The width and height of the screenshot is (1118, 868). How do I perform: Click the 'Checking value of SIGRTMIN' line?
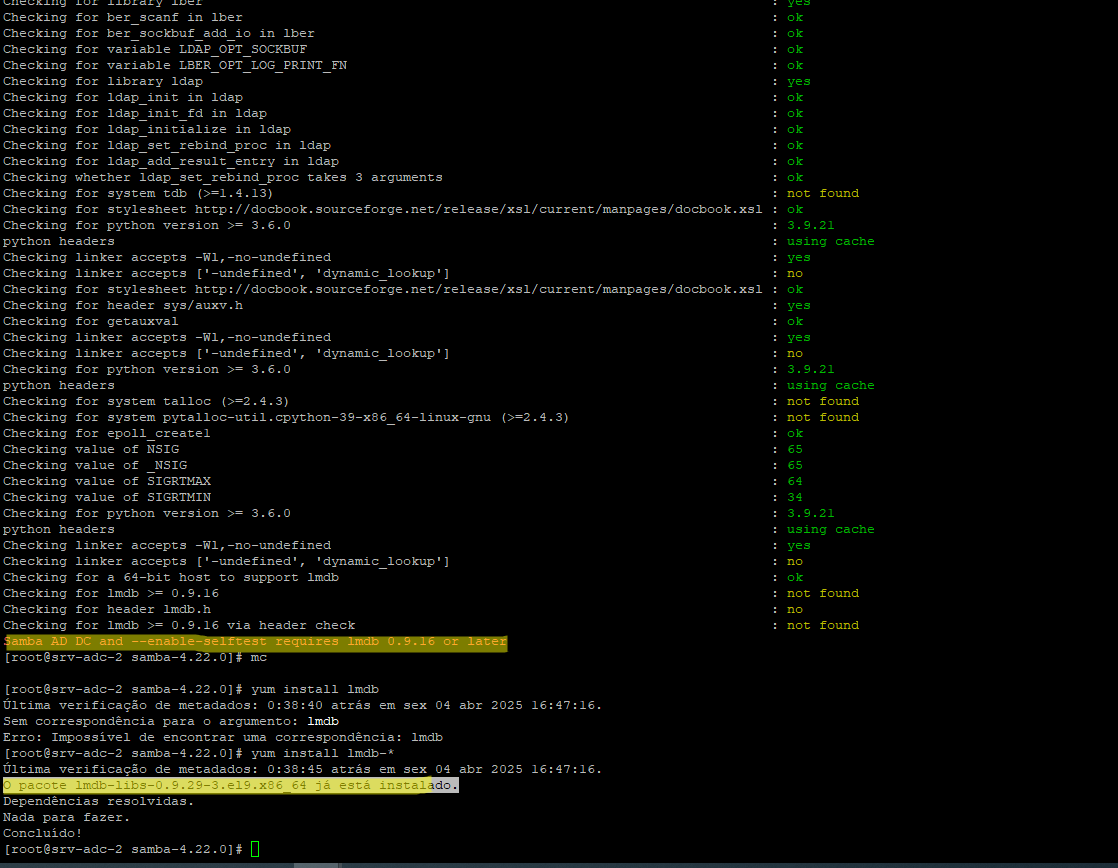pyautogui.click(x=107, y=497)
